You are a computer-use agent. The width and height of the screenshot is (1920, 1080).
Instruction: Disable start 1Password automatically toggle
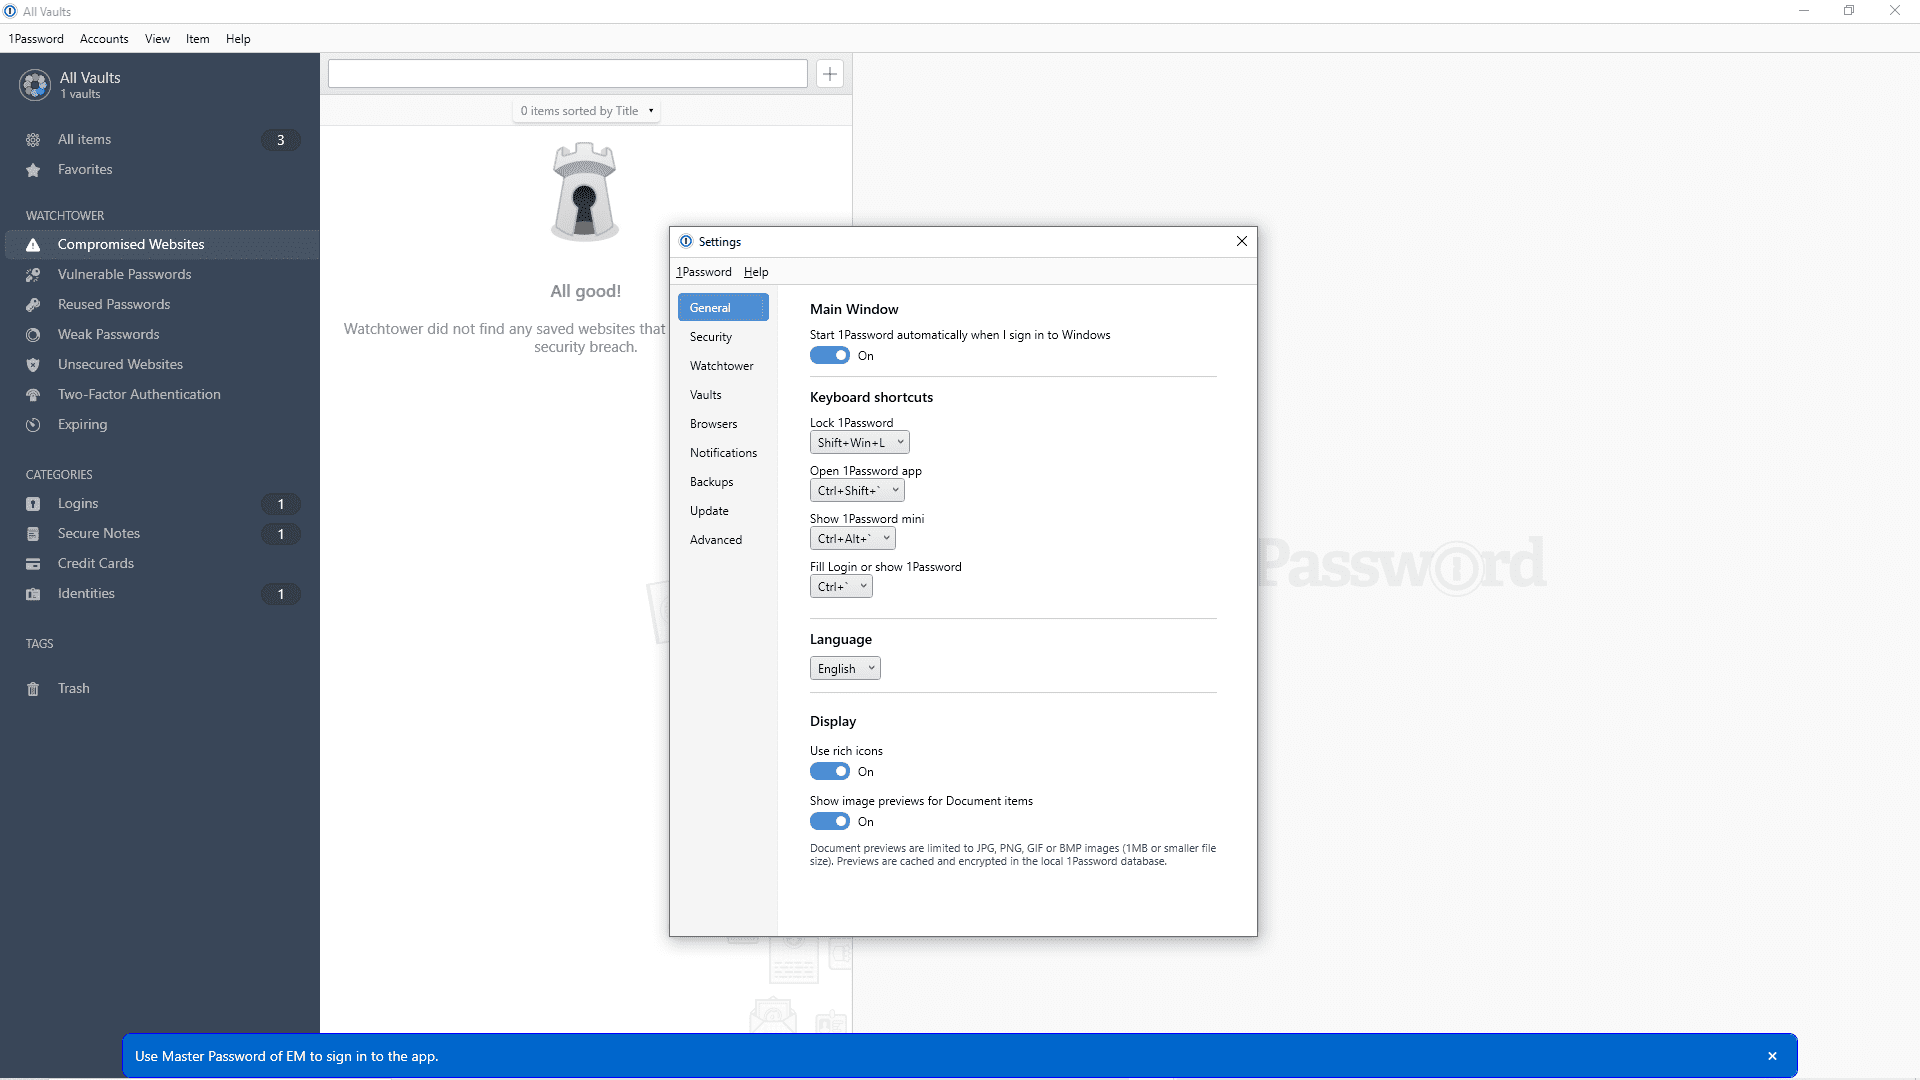(x=830, y=355)
